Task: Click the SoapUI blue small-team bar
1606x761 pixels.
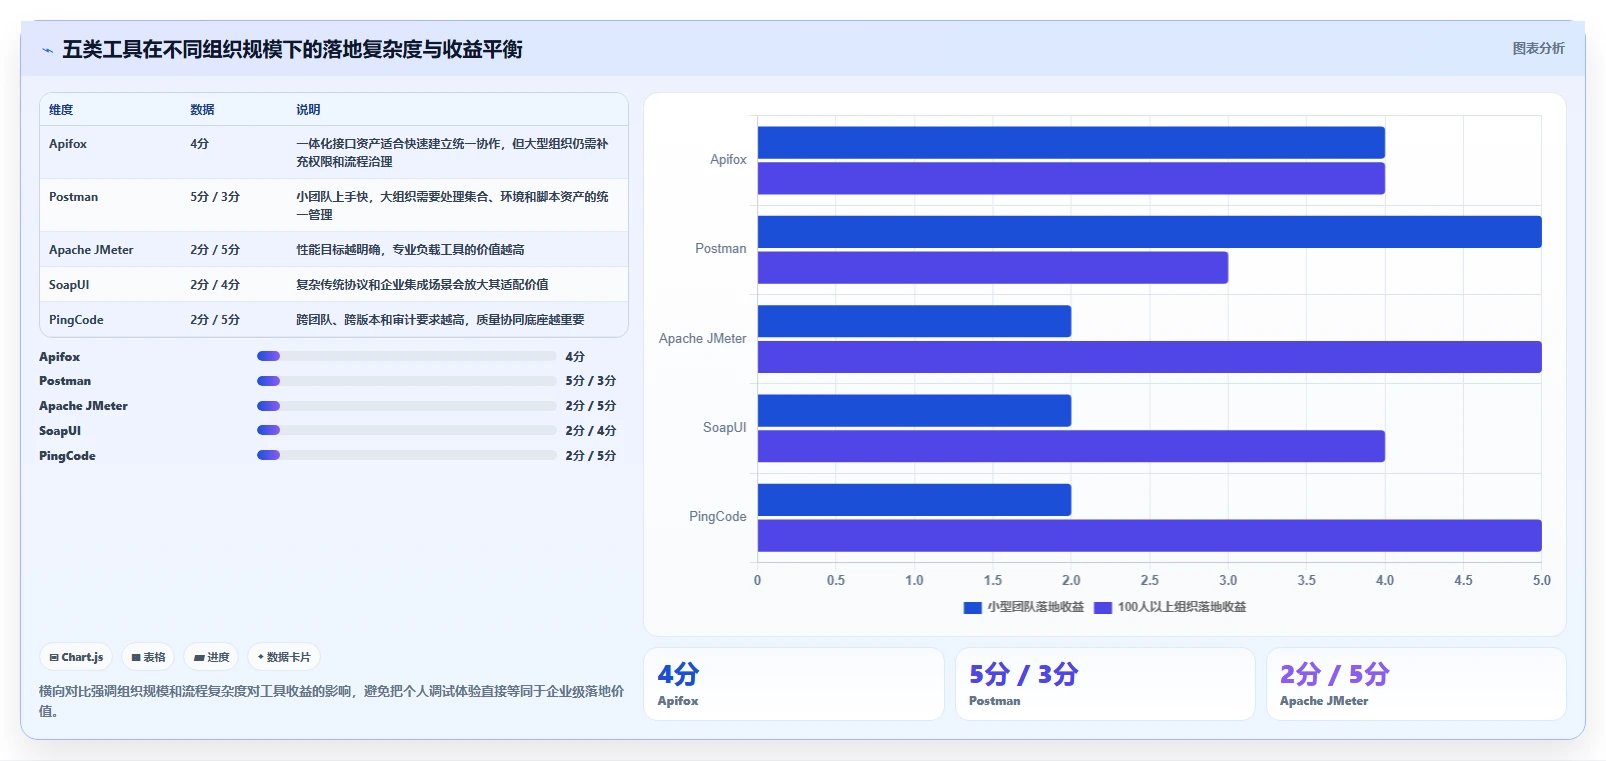Action: point(914,411)
